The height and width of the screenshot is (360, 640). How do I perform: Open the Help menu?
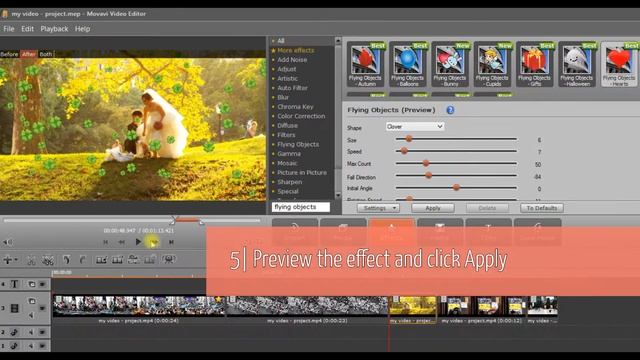(82, 29)
